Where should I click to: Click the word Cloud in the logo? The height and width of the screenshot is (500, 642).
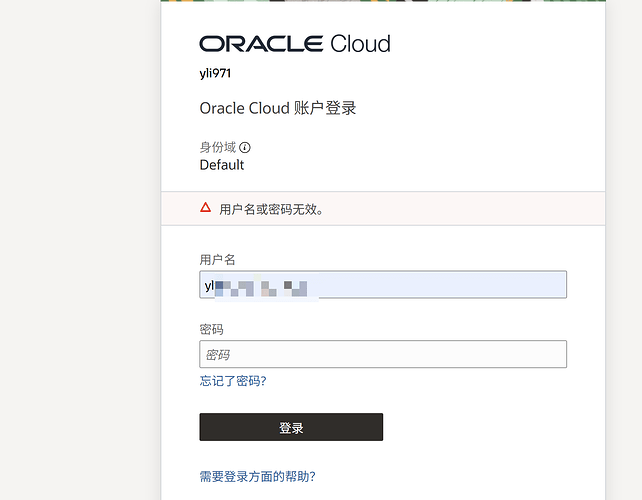358,44
